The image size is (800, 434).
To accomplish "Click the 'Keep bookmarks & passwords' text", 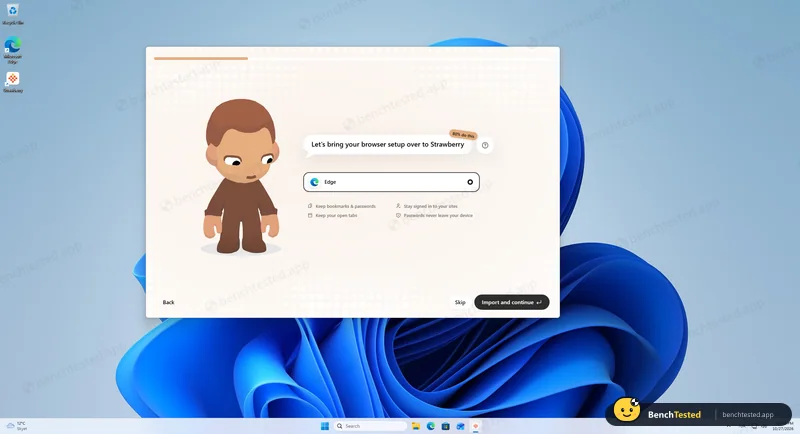I will coord(345,207).
